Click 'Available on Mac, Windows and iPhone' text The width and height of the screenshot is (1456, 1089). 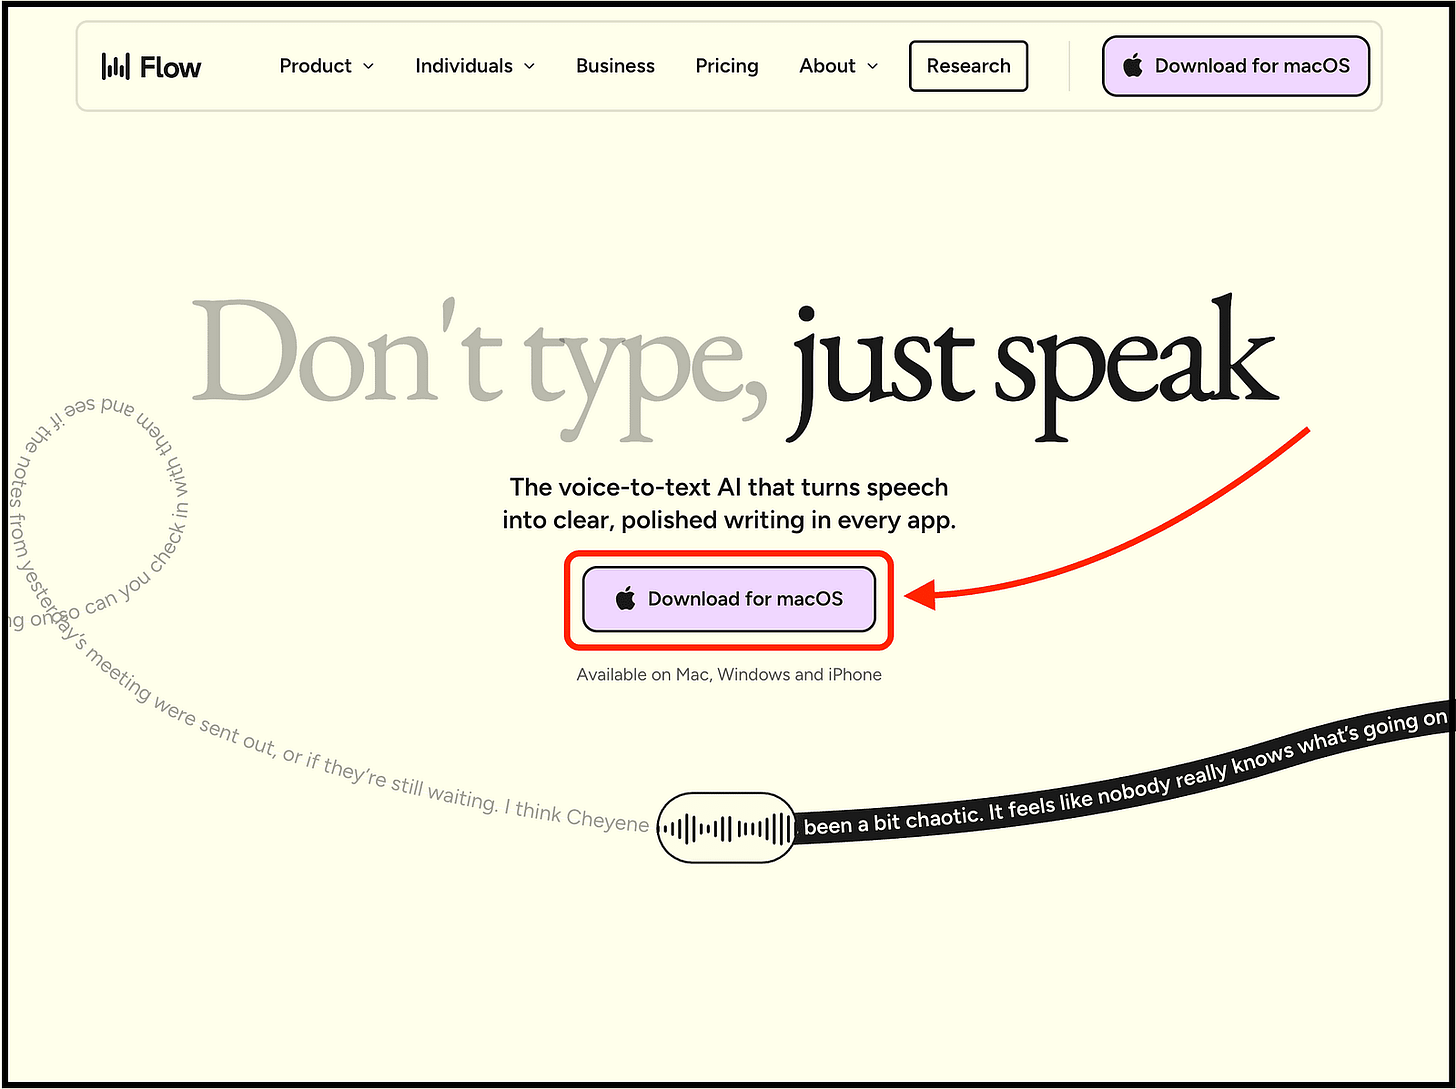point(729,675)
